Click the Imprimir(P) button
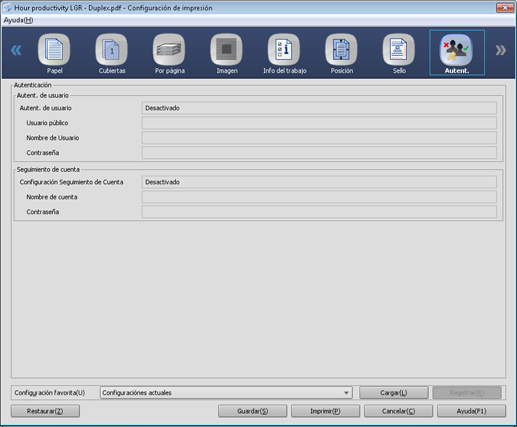 click(325, 411)
